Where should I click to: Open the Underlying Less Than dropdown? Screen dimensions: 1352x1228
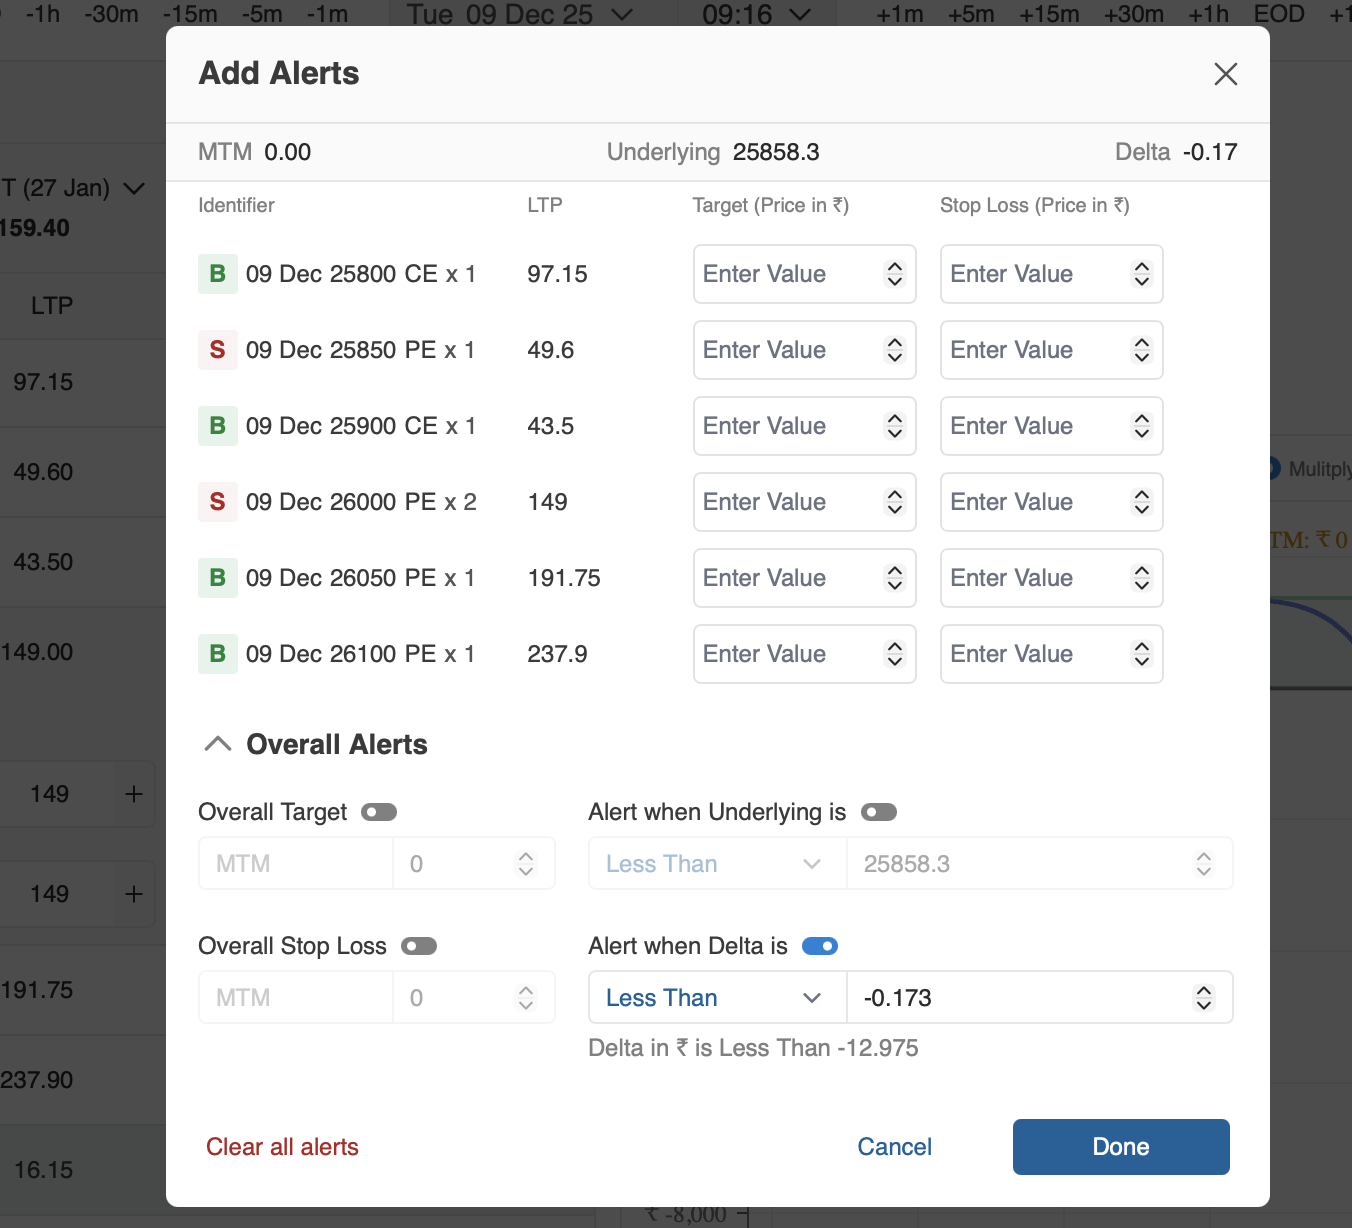pyautogui.click(x=716, y=864)
